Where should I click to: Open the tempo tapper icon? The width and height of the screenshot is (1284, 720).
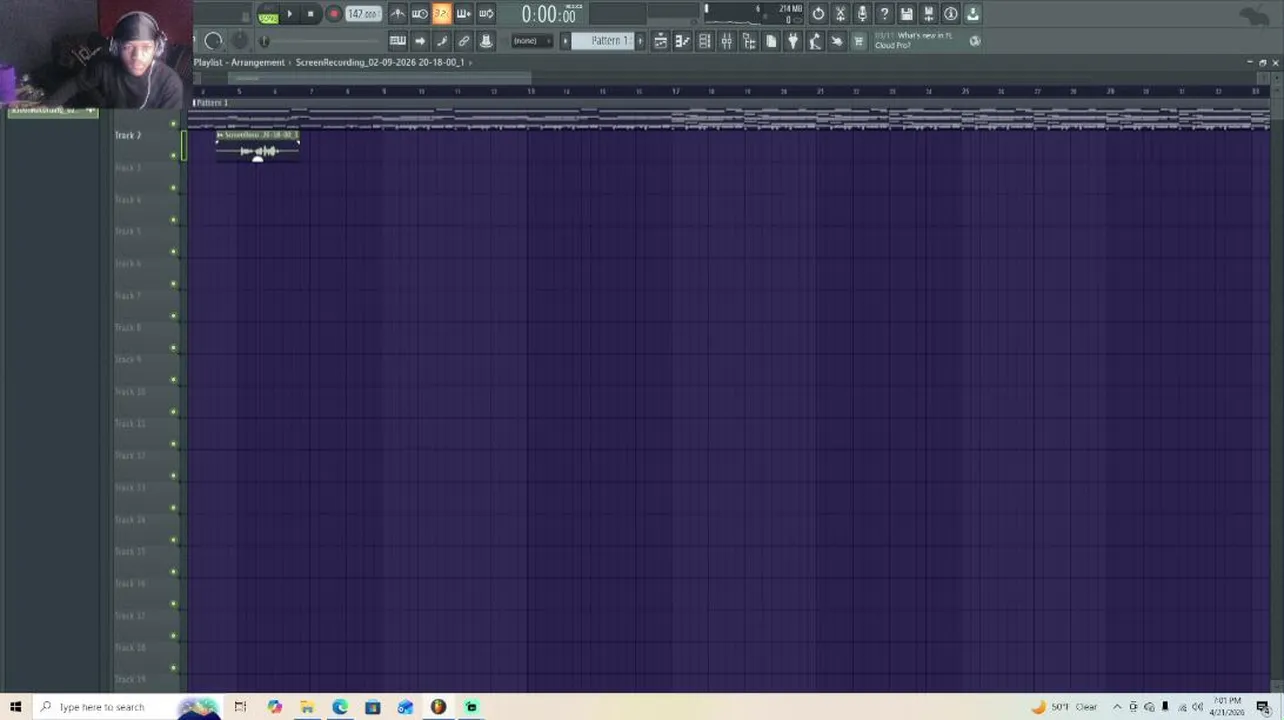tap(815, 41)
